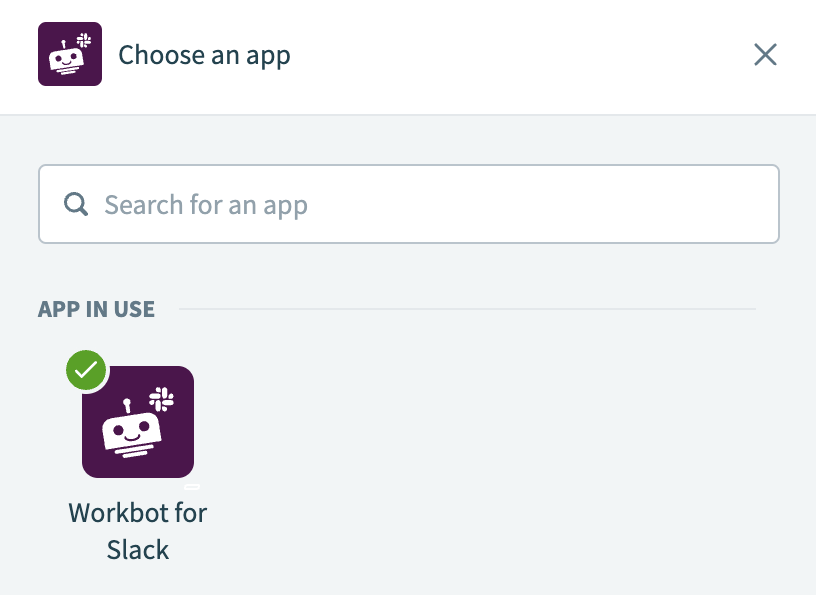The width and height of the screenshot is (816, 595).
Task: Click the green checkmark badge on Workbot
Action: coord(86,370)
